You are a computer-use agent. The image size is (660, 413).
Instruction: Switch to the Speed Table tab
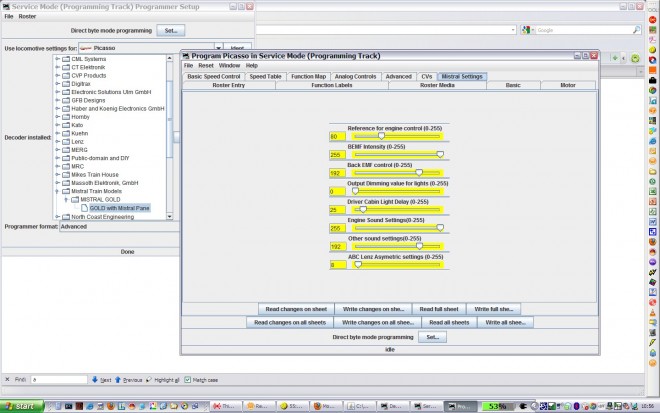(x=265, y=77)
